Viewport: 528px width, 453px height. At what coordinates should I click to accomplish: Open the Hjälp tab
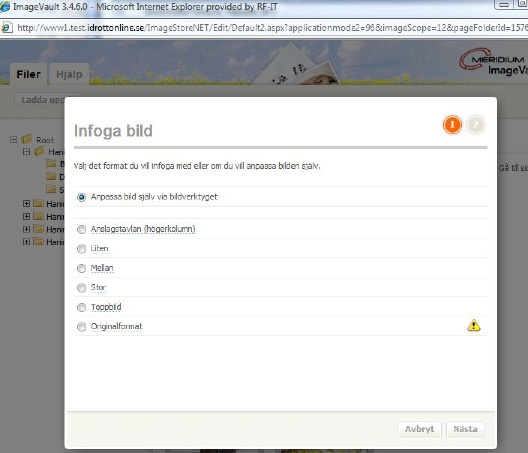(x=69, y=74)
